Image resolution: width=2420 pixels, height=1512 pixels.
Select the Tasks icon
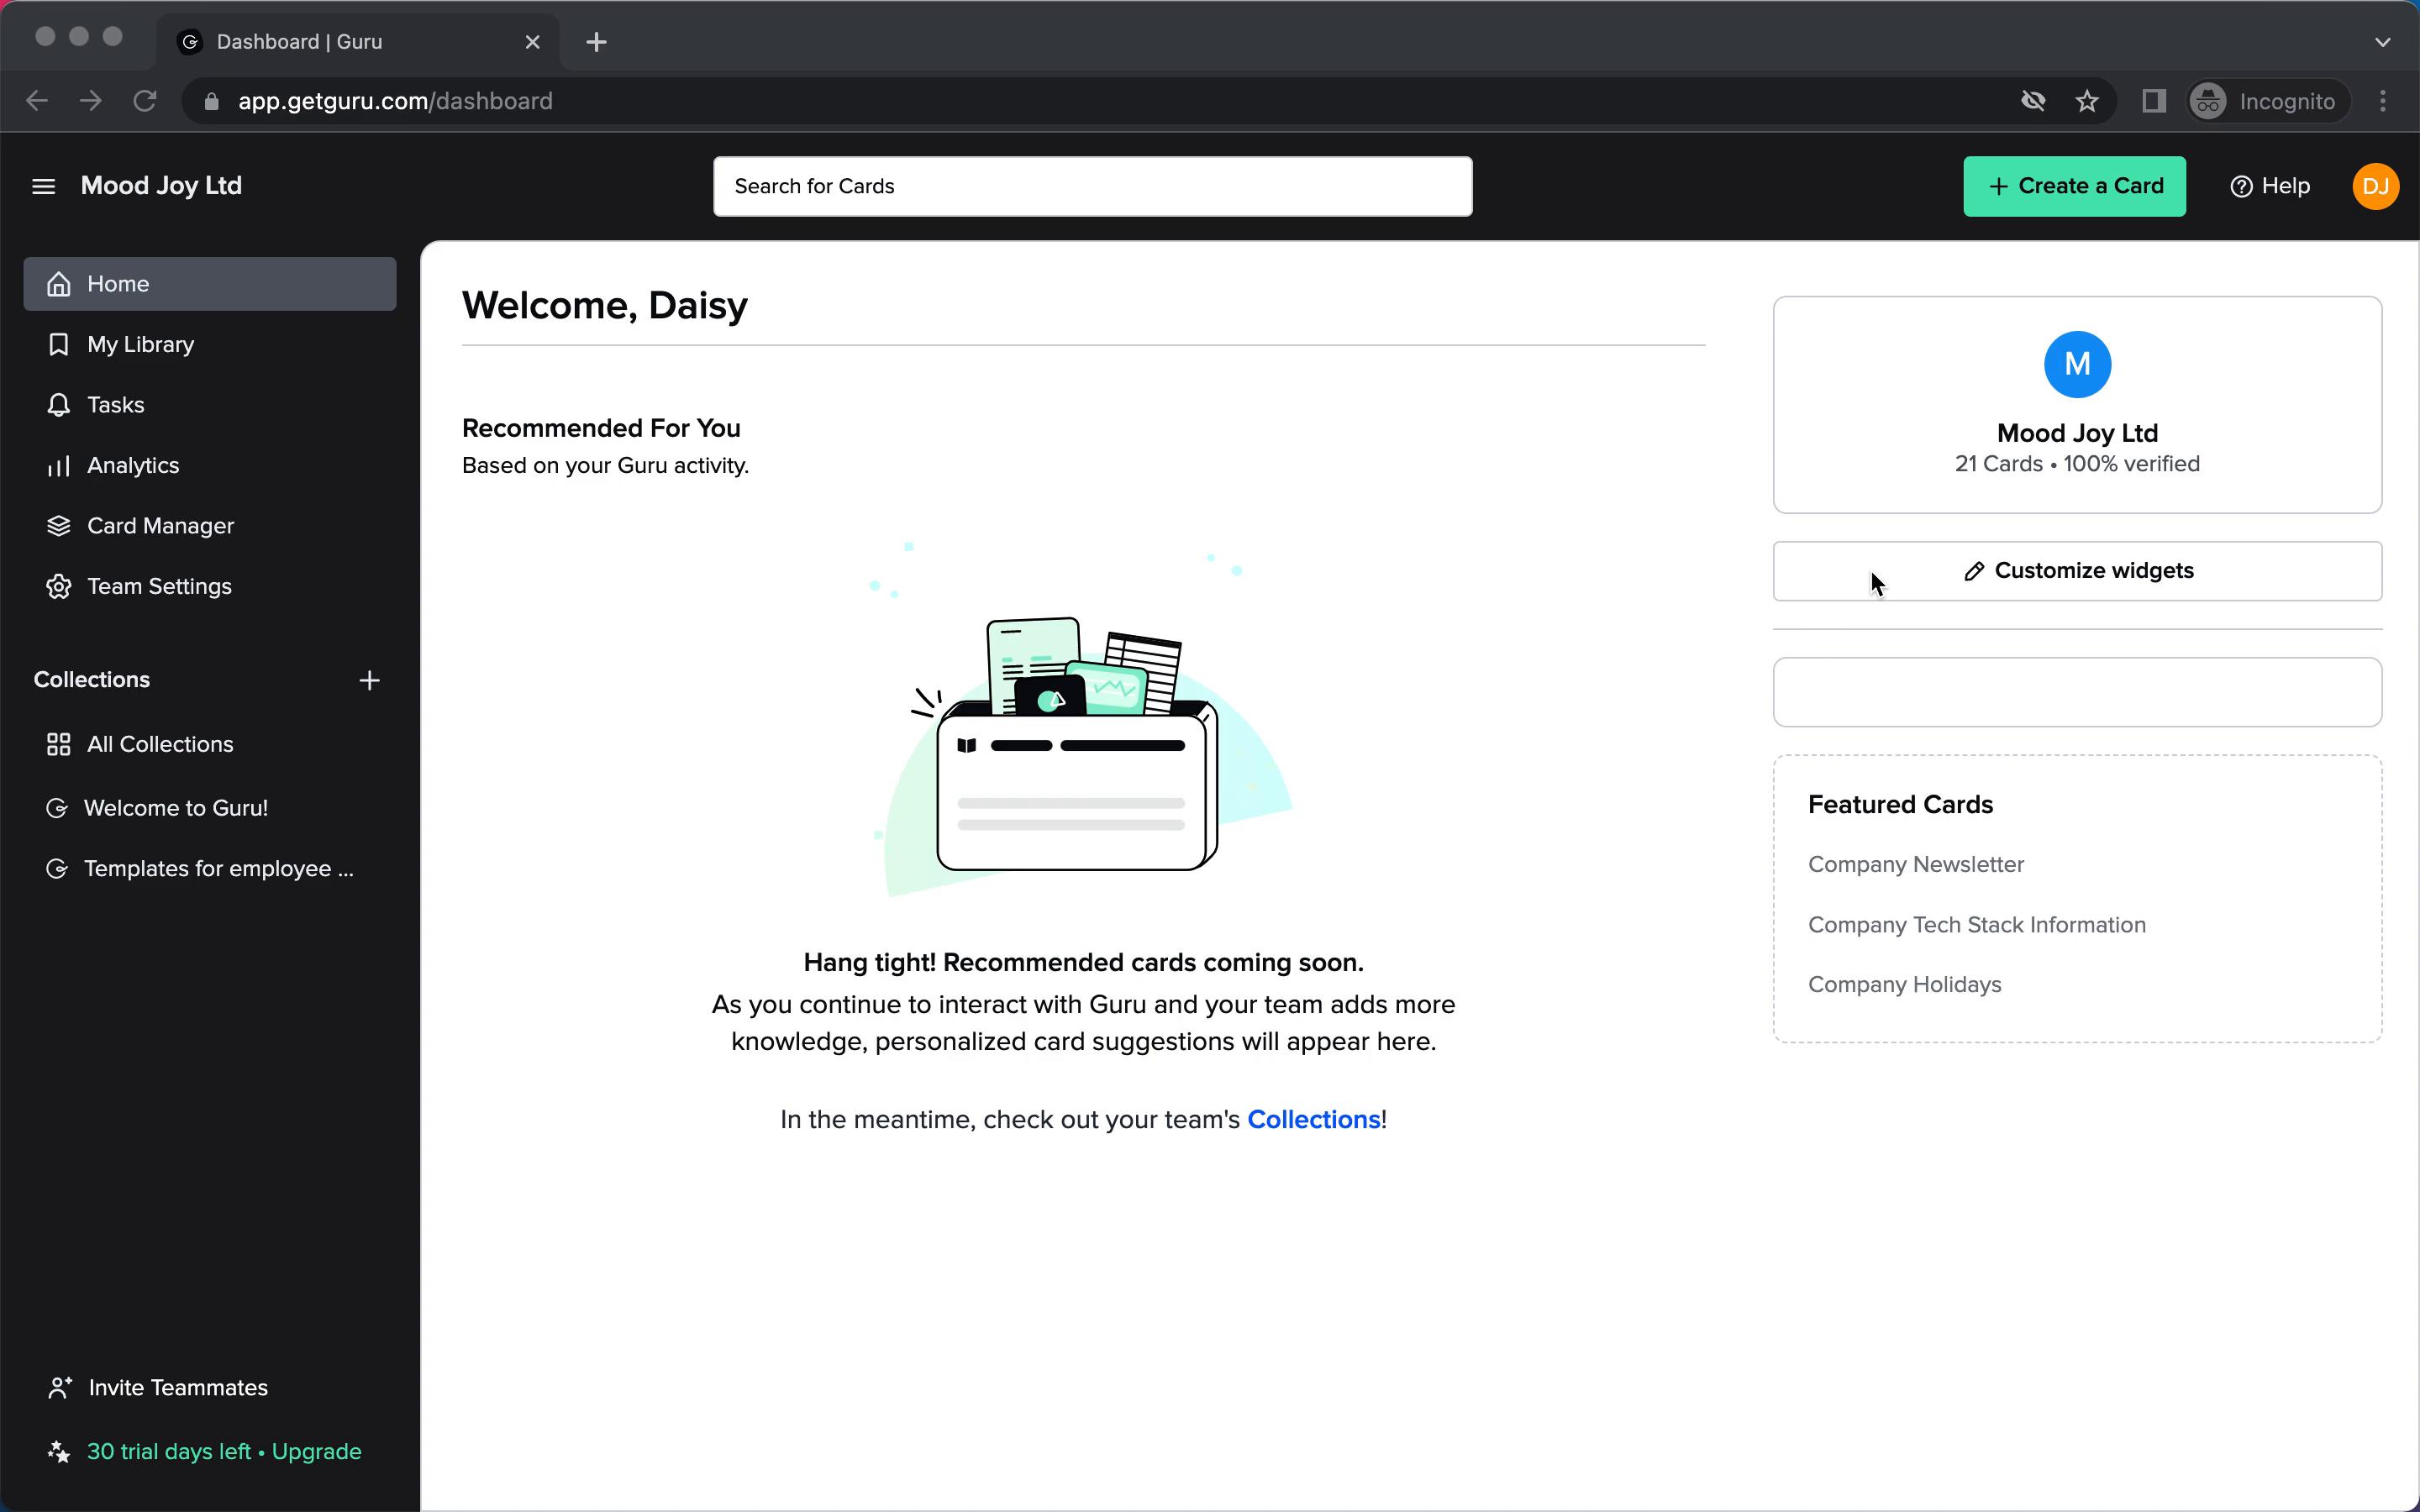57,404
